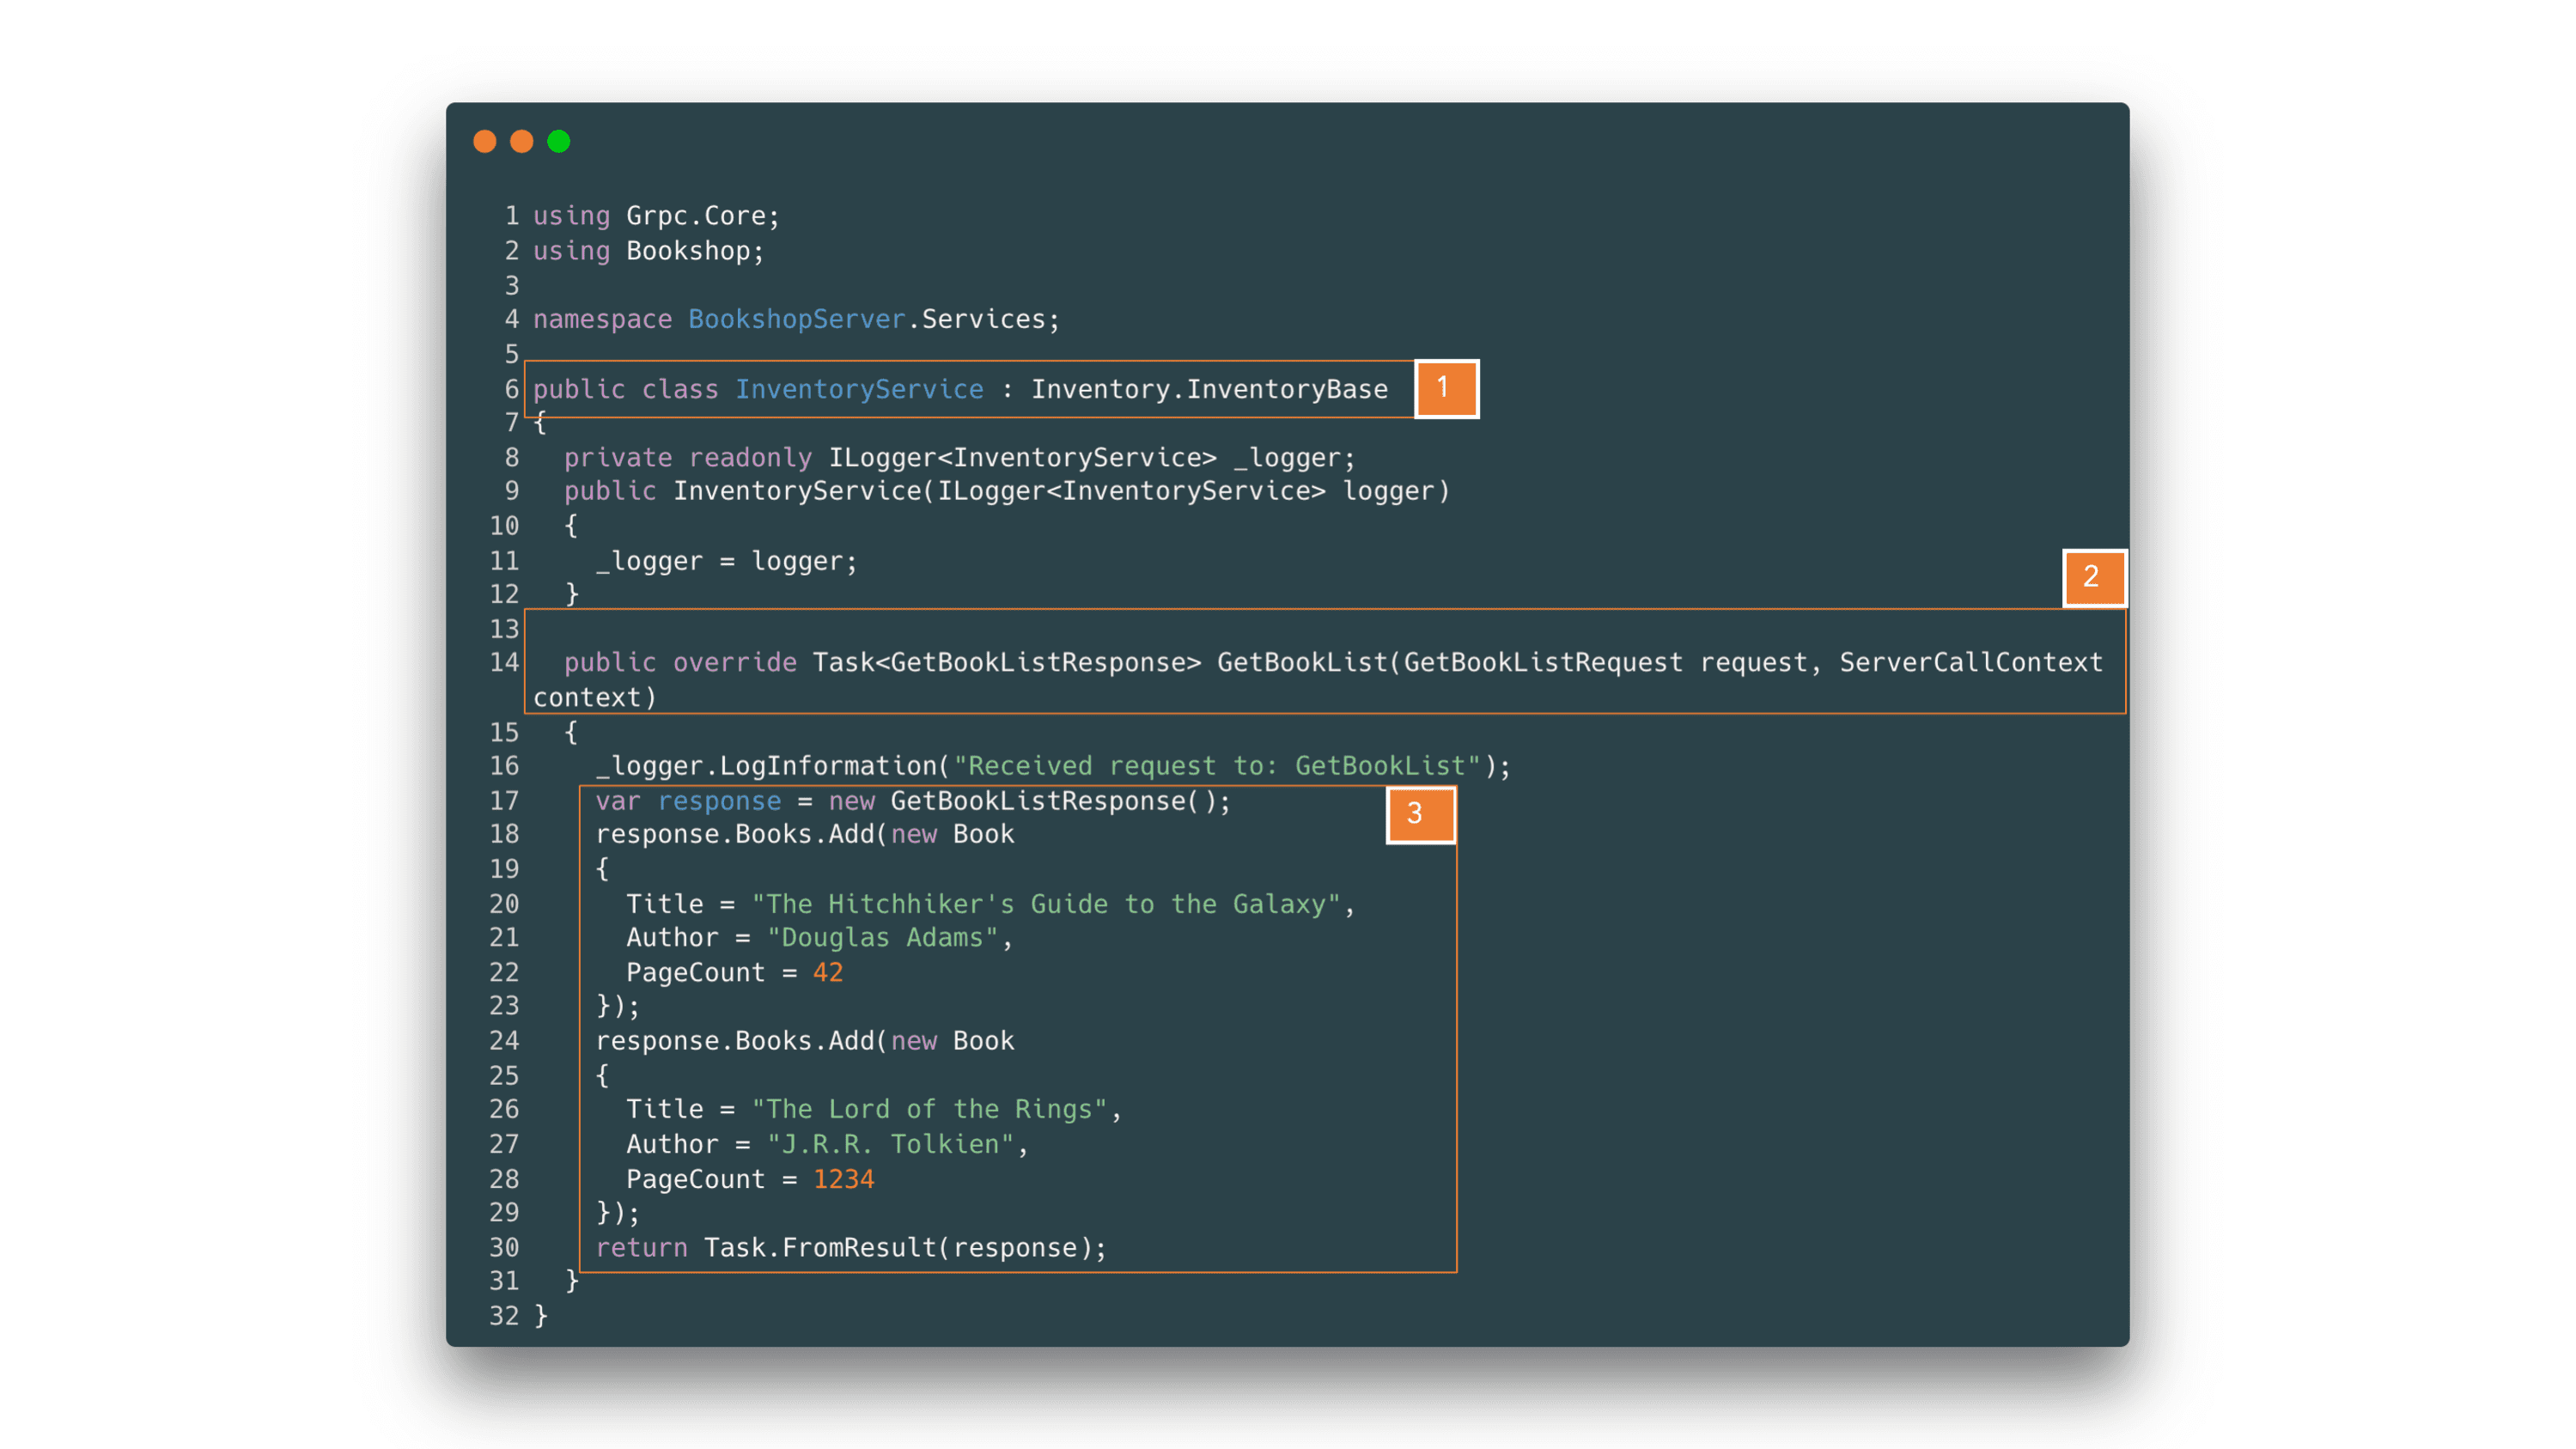Click the BookshopServer.Services namespace declaration

tap(795, 319)
